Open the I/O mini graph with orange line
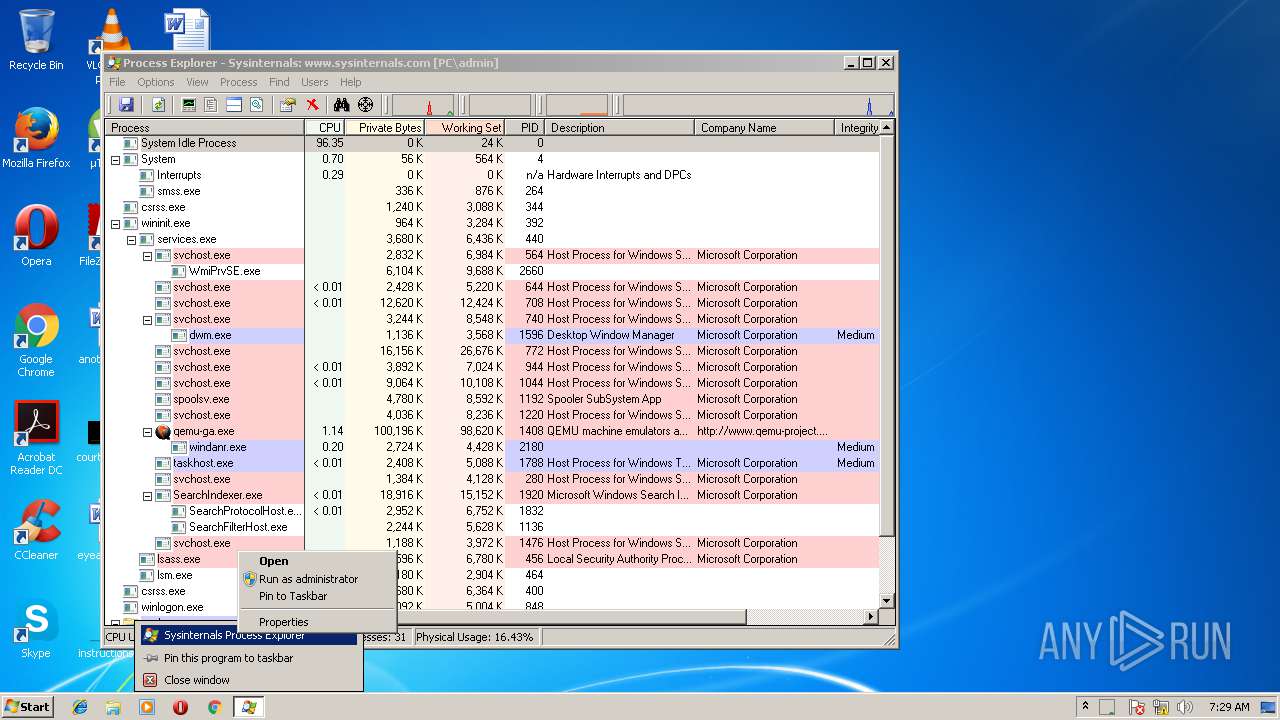The height and width of the screenshot is (720, 1280). pos(577,105)
